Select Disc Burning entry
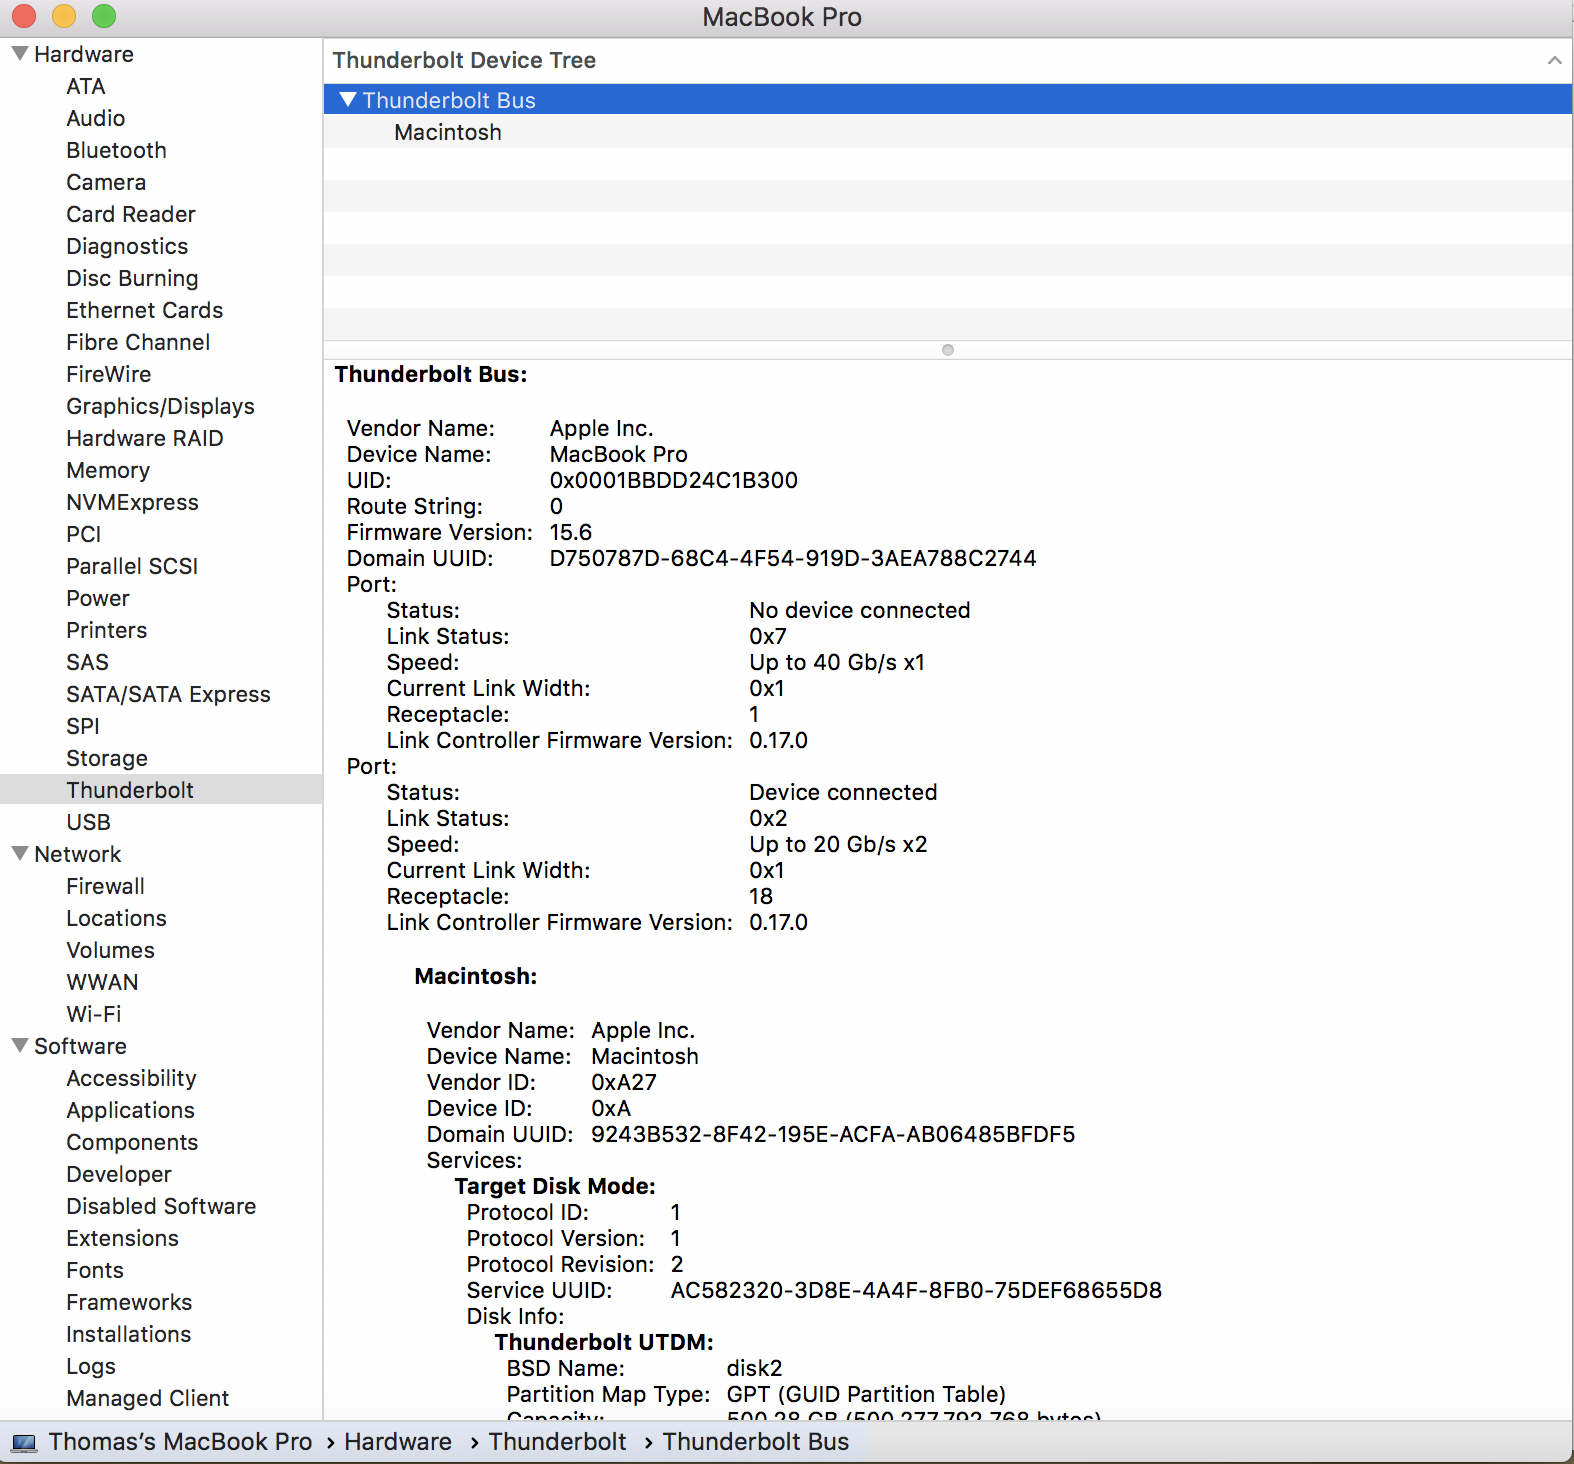This screenshot has height=1464, width=1574. (132, 278)
